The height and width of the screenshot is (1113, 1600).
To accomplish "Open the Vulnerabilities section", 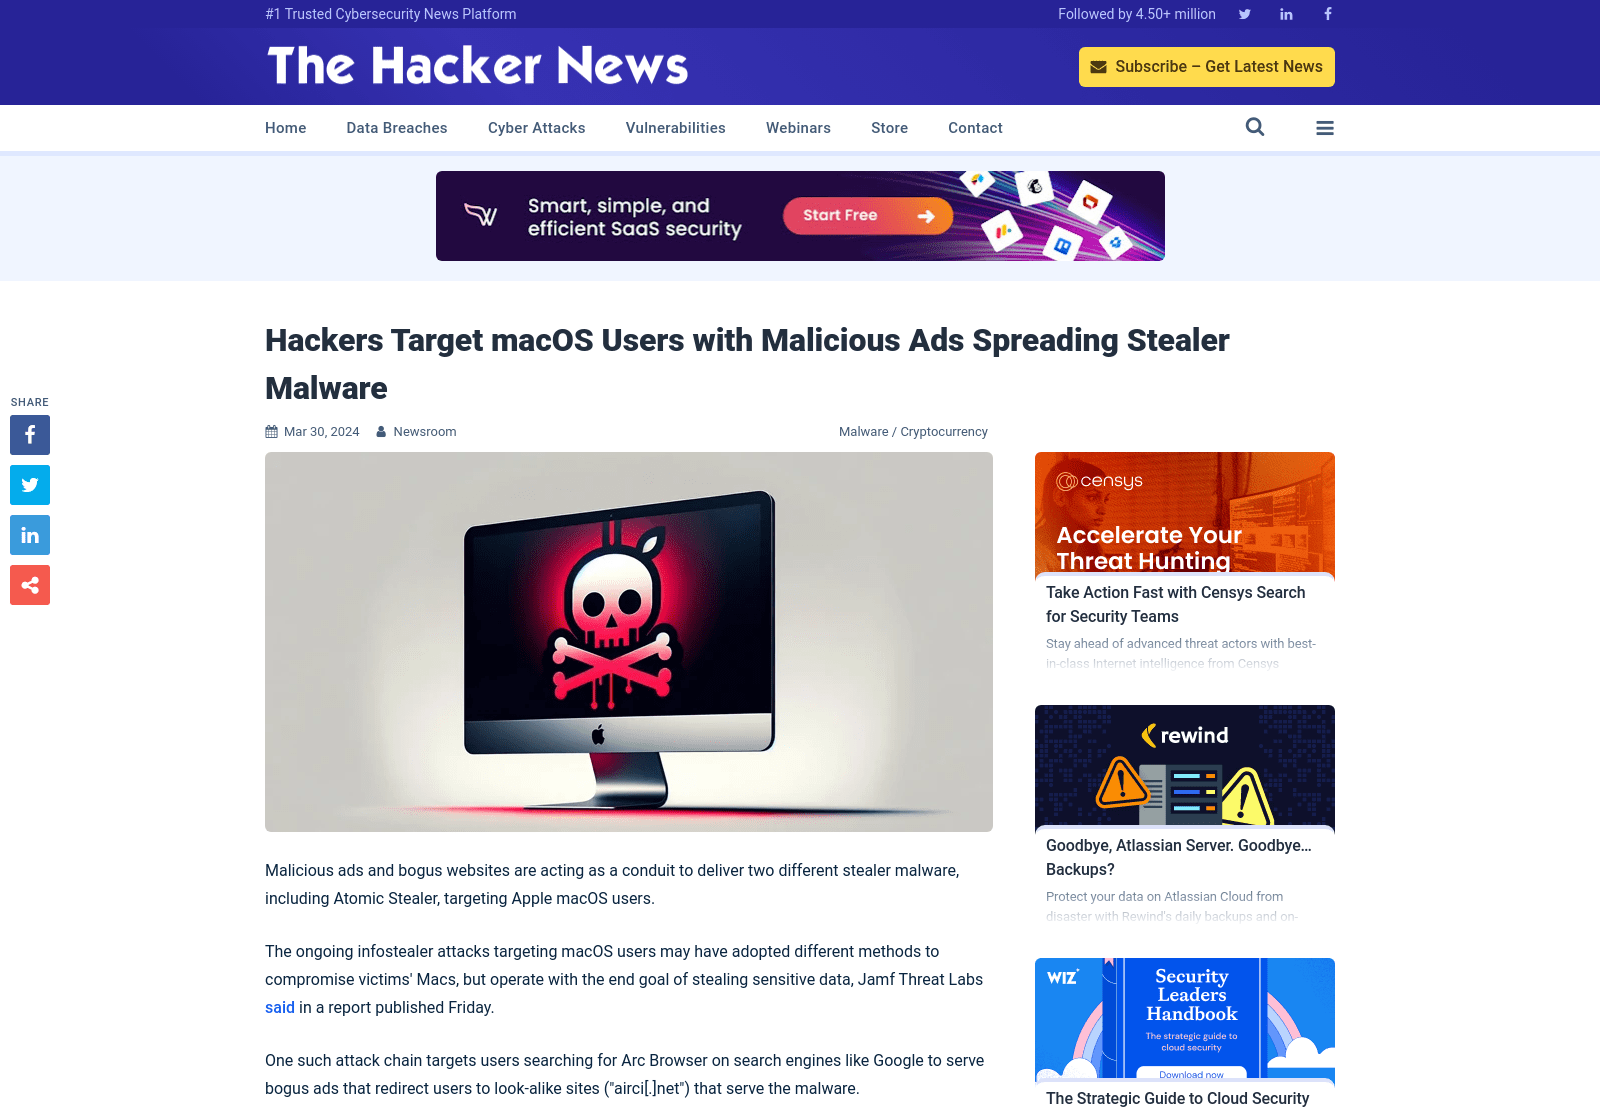I will pos(676,128).
